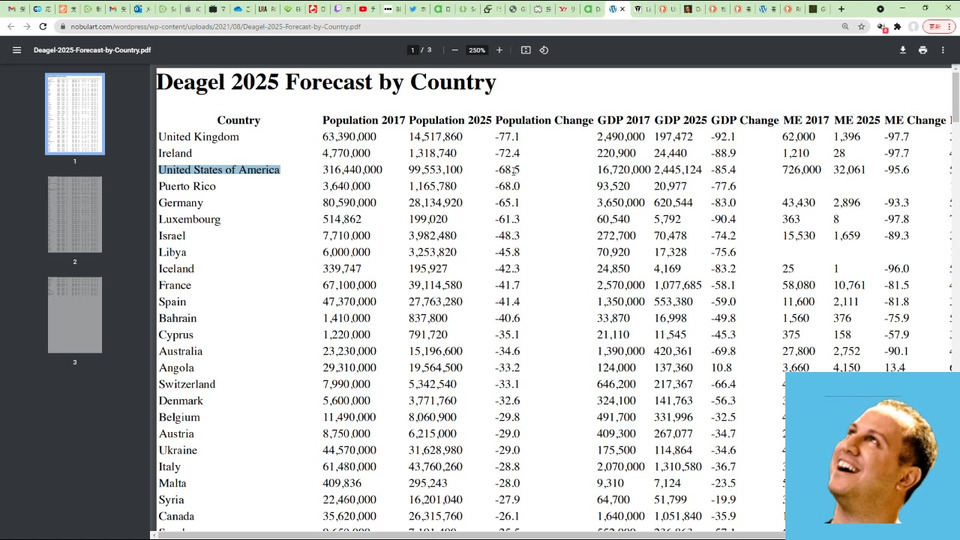
Task: Zoom out the PDF with minus icon
Action: point(455,50)
